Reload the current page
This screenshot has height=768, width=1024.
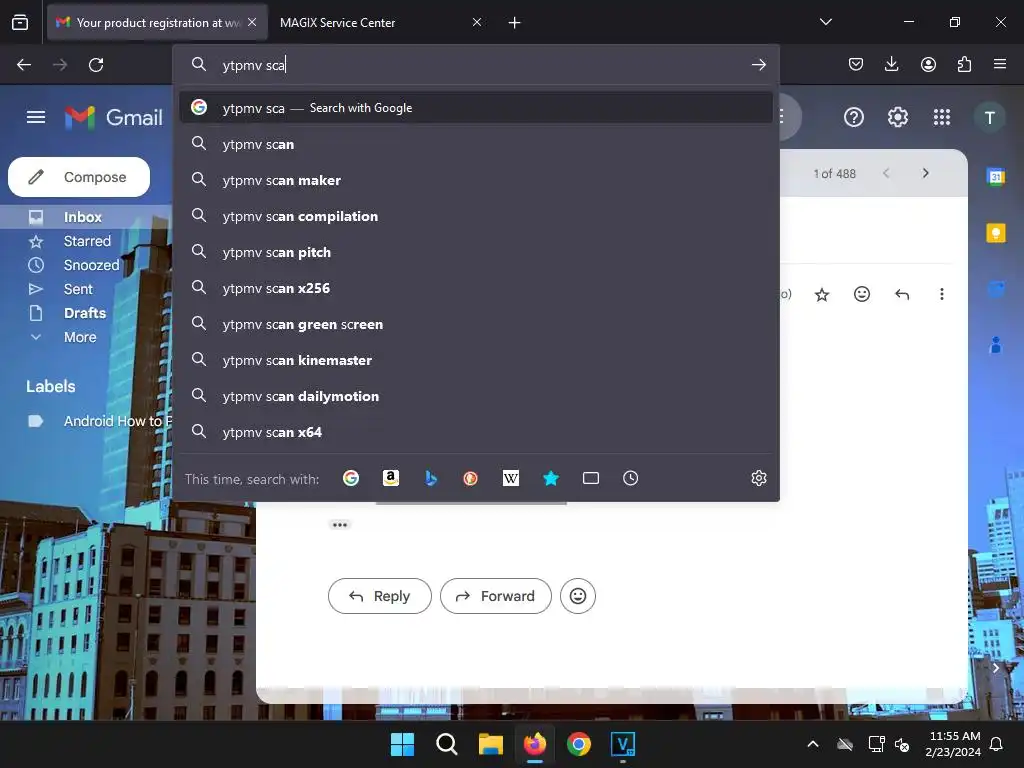tap(96, 65)
